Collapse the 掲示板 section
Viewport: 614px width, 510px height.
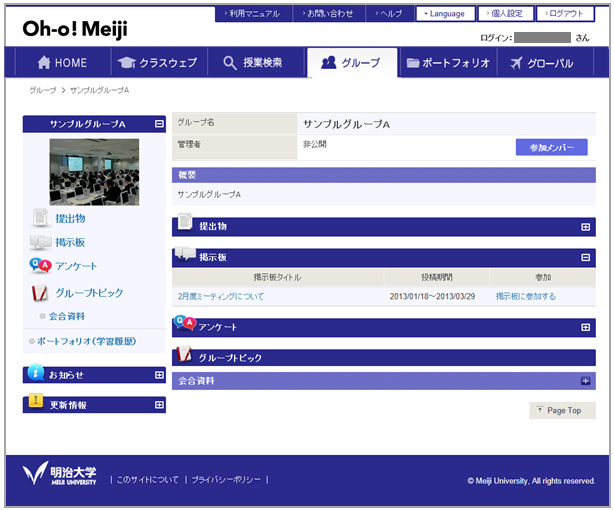[x=585, y=257]
